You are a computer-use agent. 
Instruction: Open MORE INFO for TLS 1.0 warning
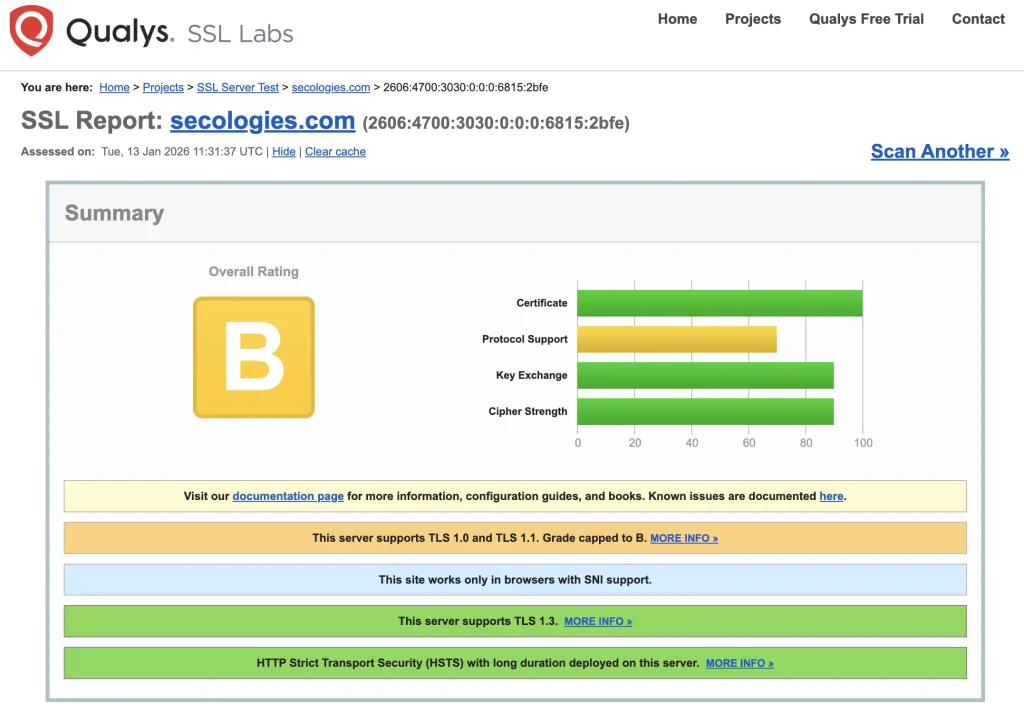coord(684,538)
